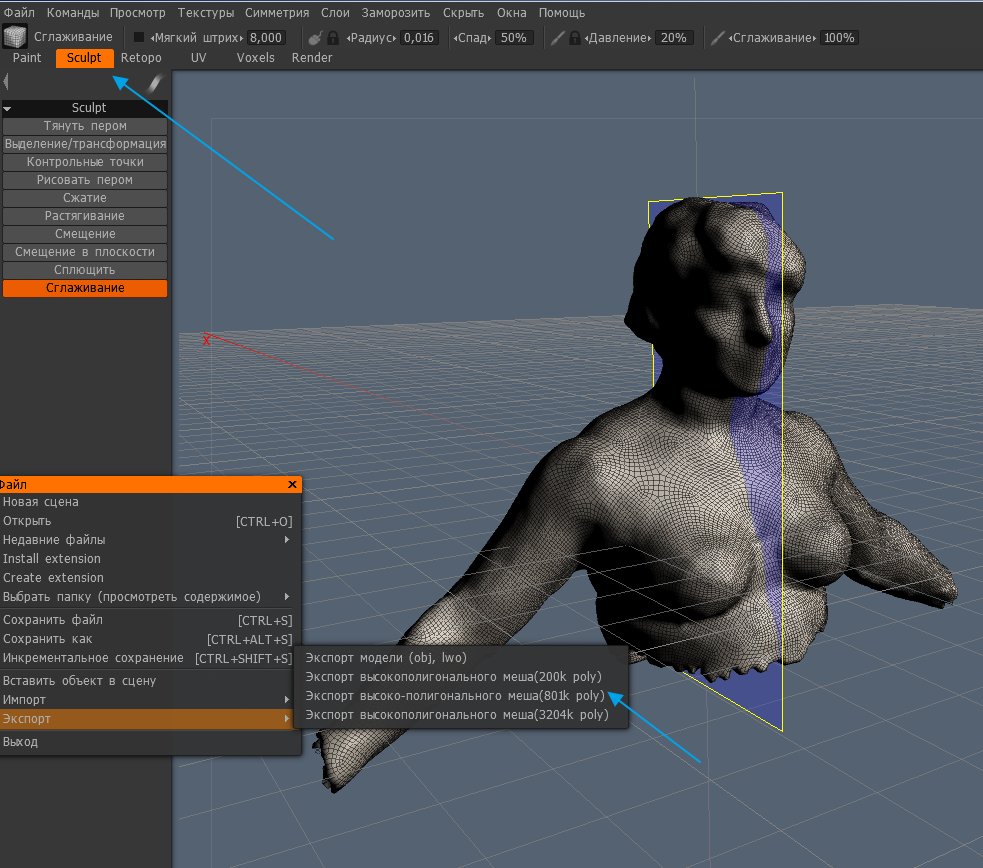Choose Экспорт модели (obj, lwo)
Viewport: 983px width, 868px height.
(385, 657)
